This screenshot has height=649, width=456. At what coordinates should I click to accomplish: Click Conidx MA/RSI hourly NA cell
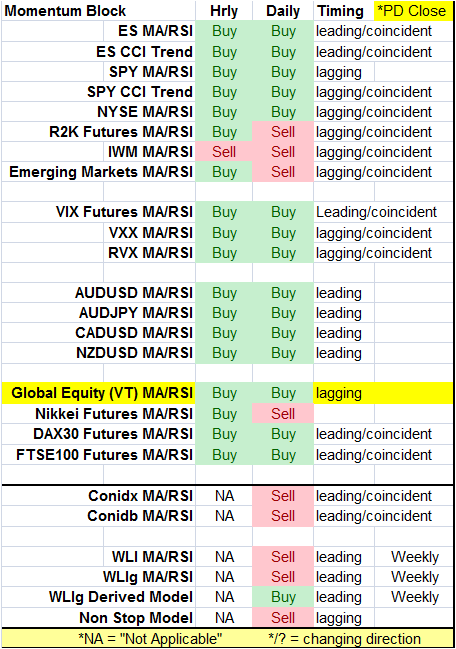[224, 496]
